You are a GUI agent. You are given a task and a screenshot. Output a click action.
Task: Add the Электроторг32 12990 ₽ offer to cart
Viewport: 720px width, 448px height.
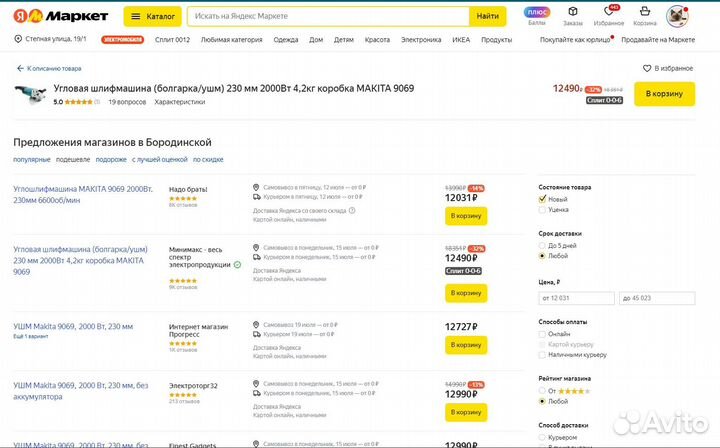(x=466, y=412)
